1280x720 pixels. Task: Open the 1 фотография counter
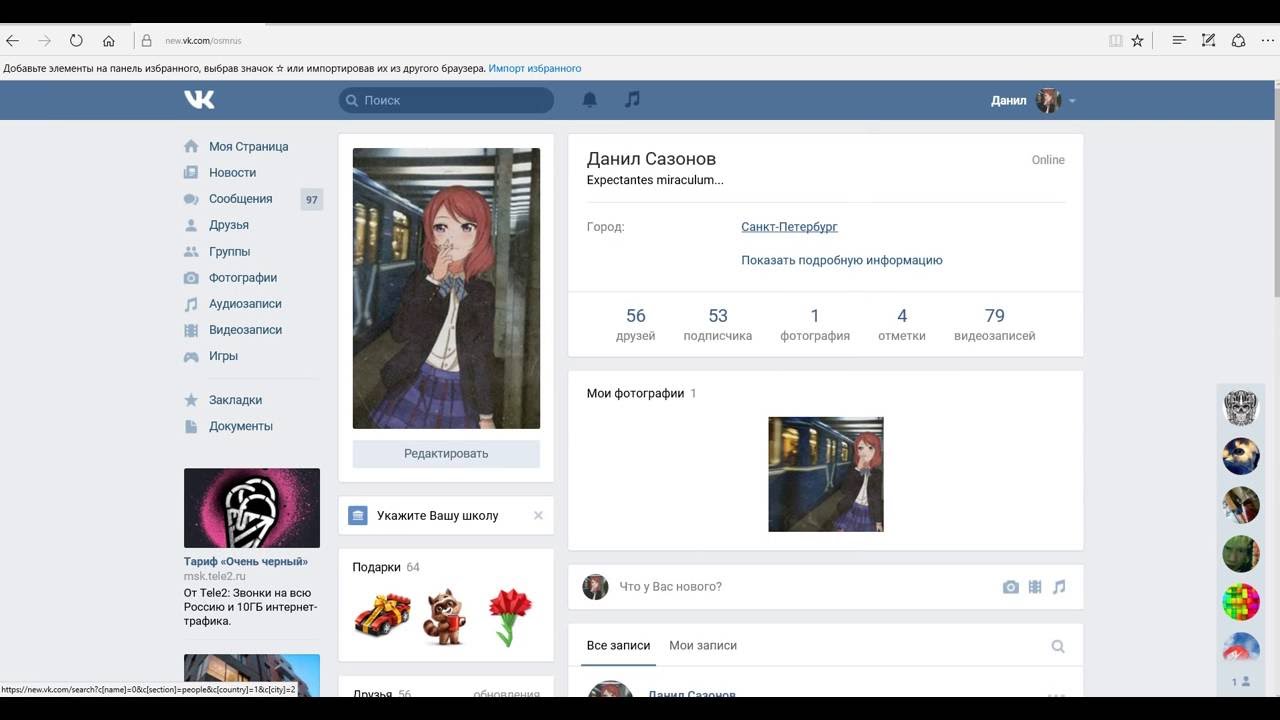point(815,324)
